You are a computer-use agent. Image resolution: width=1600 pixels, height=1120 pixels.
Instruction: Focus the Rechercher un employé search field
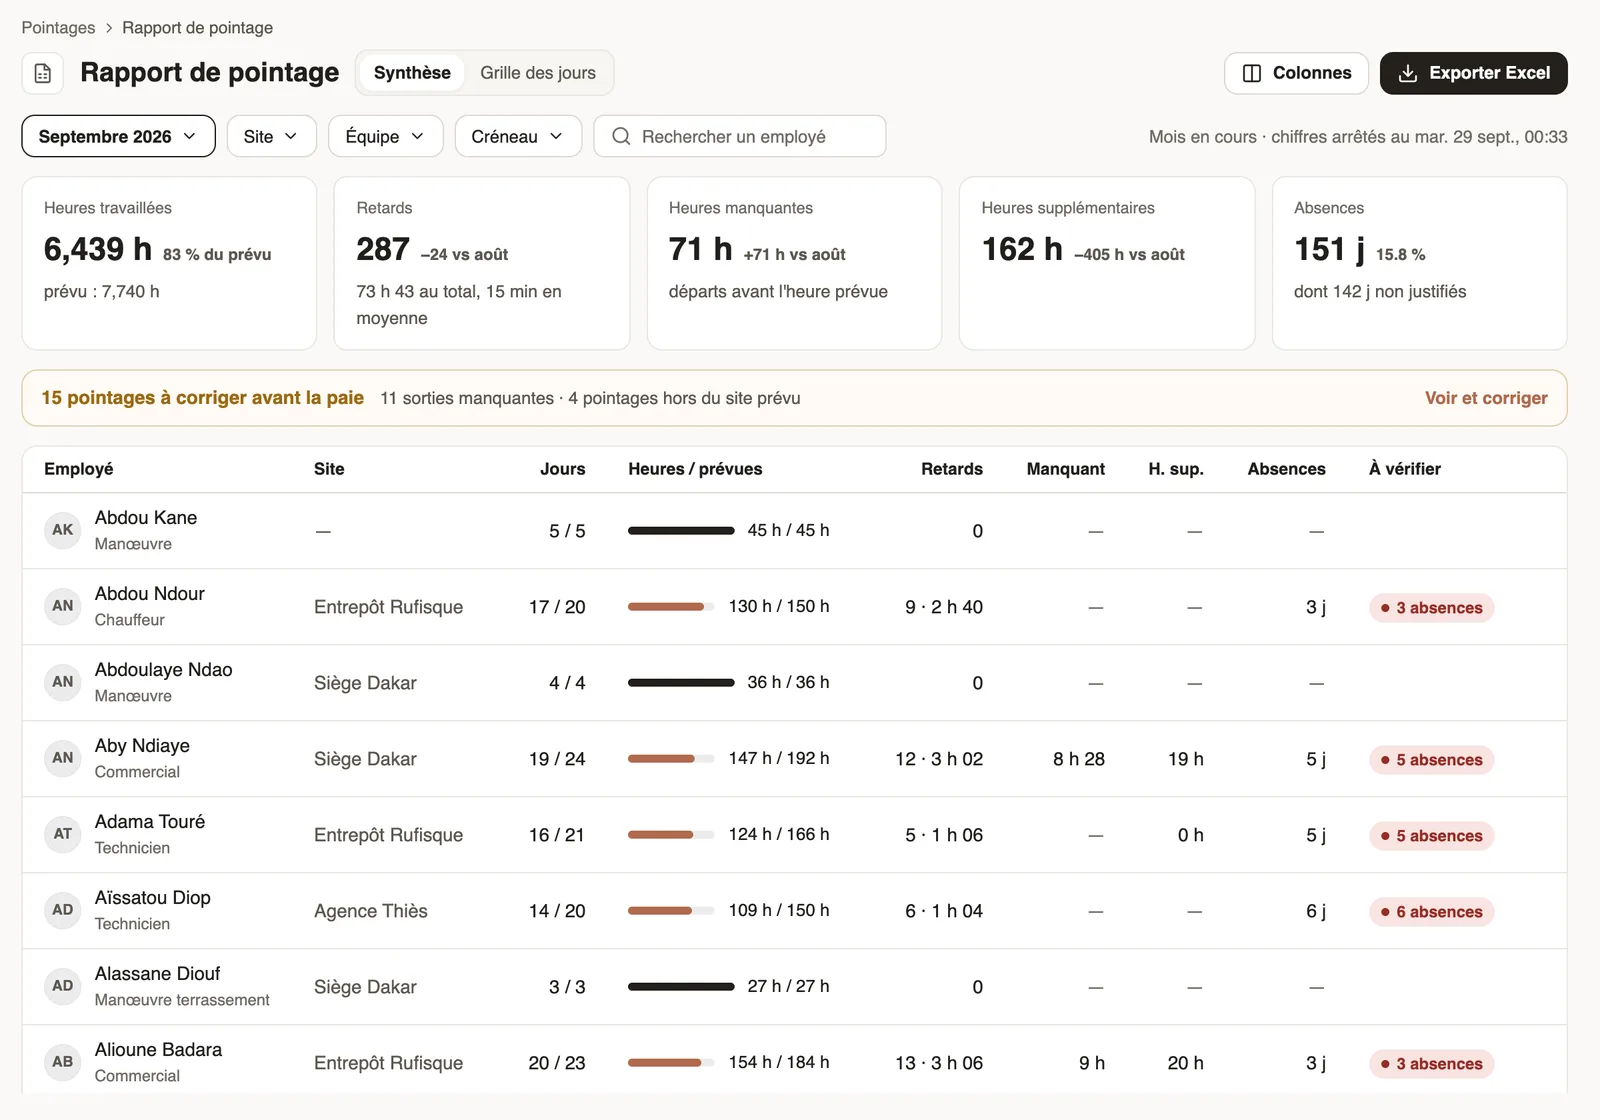(740, 136)
